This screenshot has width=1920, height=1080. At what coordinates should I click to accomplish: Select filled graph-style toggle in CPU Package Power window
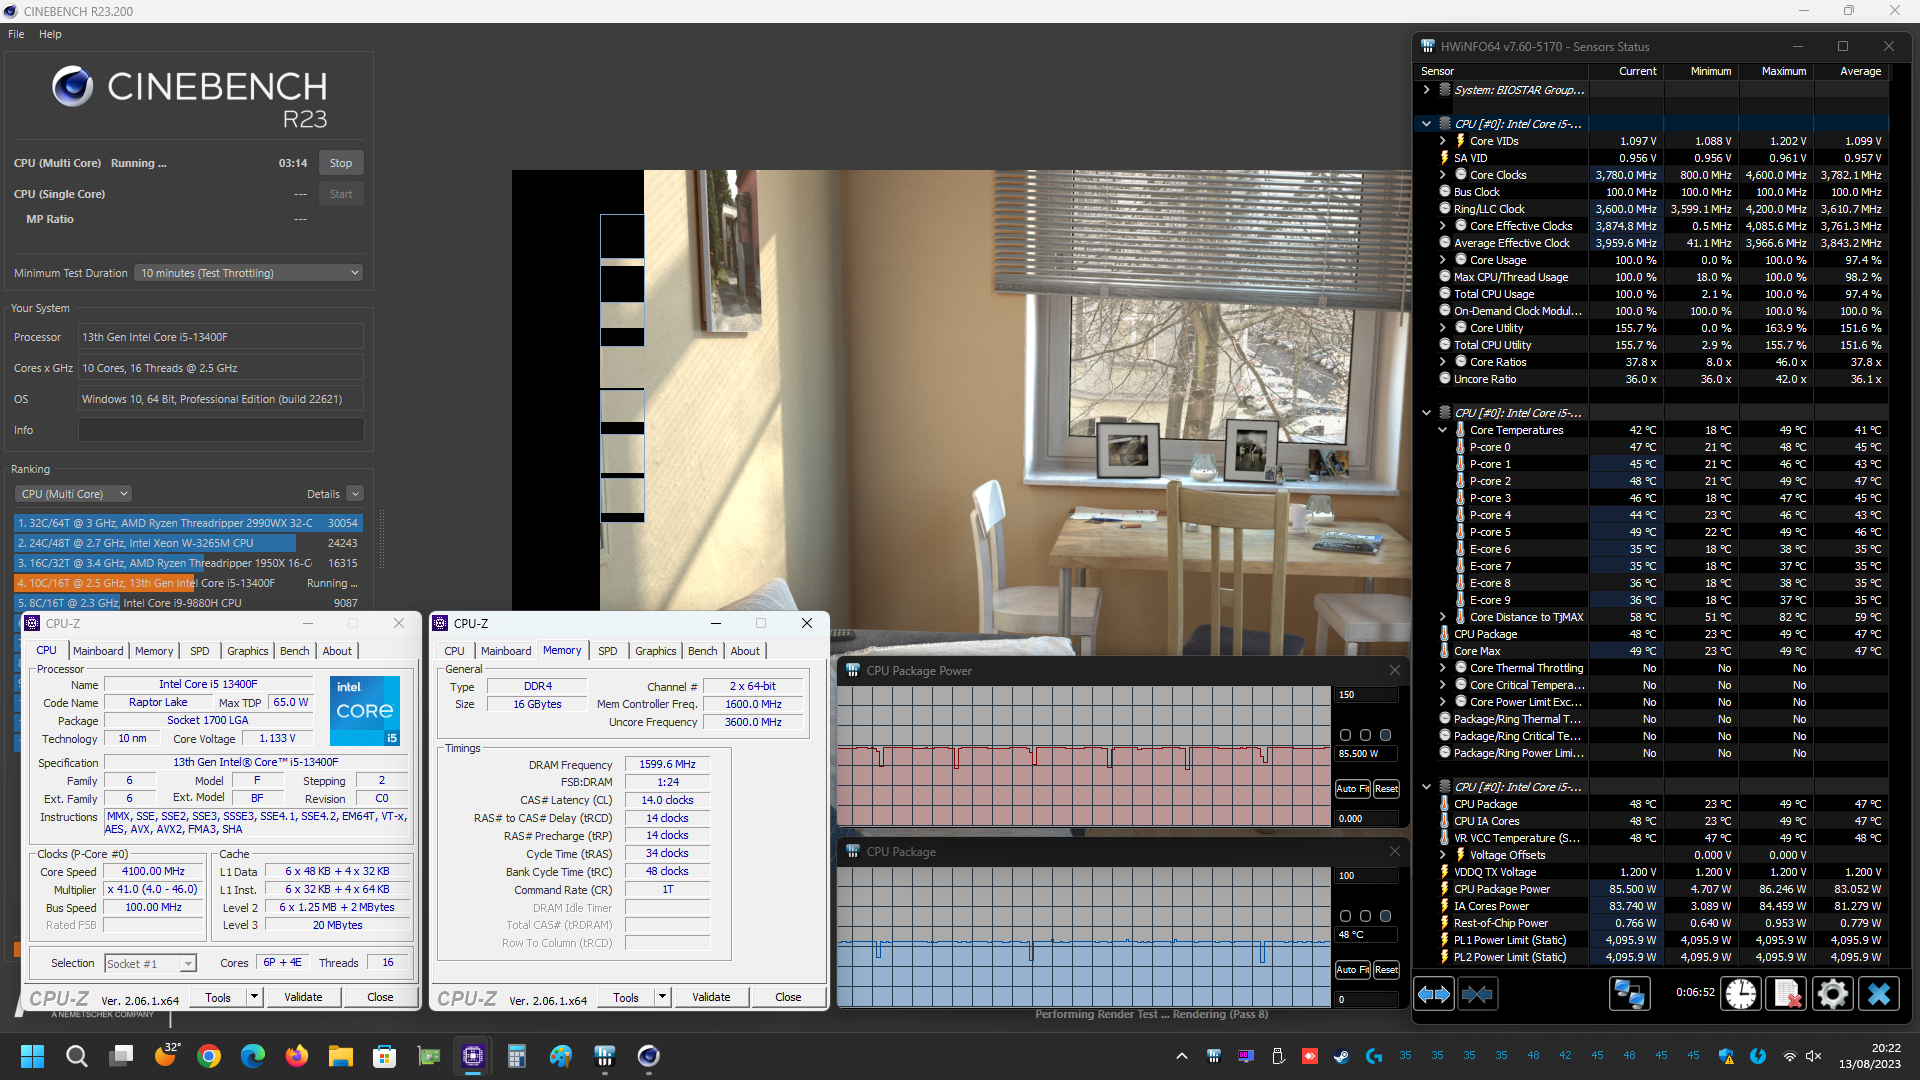pos(1385,735)
